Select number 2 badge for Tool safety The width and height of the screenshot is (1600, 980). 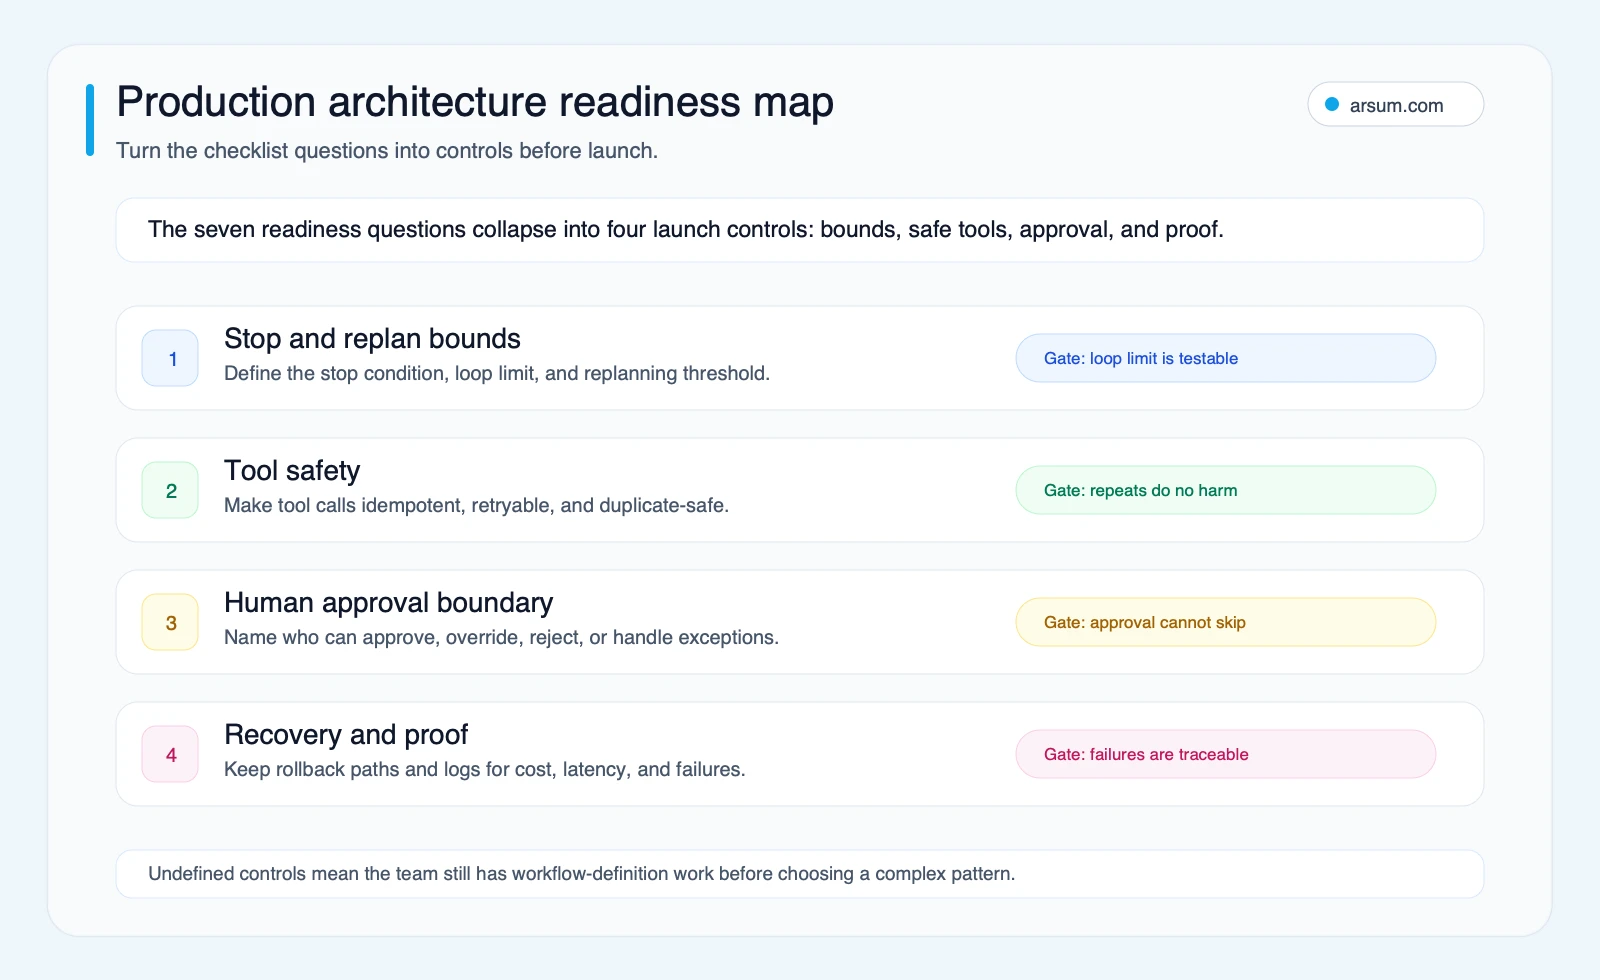(x=171, y=490)
